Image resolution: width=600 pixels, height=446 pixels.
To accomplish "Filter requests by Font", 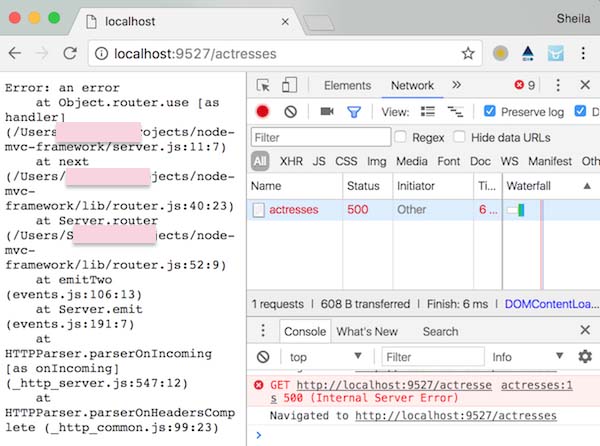I will pos(448,161).
